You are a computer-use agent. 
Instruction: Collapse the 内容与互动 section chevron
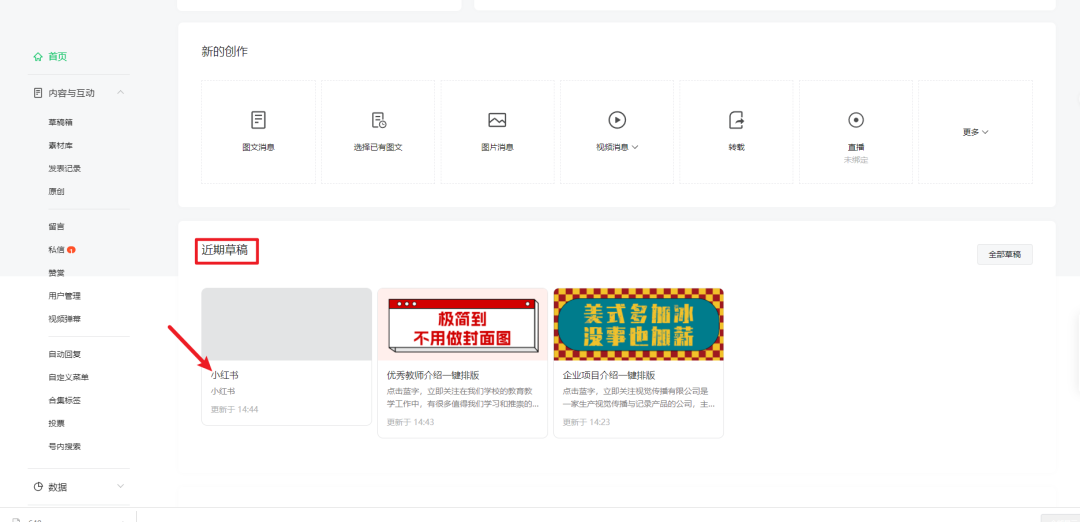point(121,92)
